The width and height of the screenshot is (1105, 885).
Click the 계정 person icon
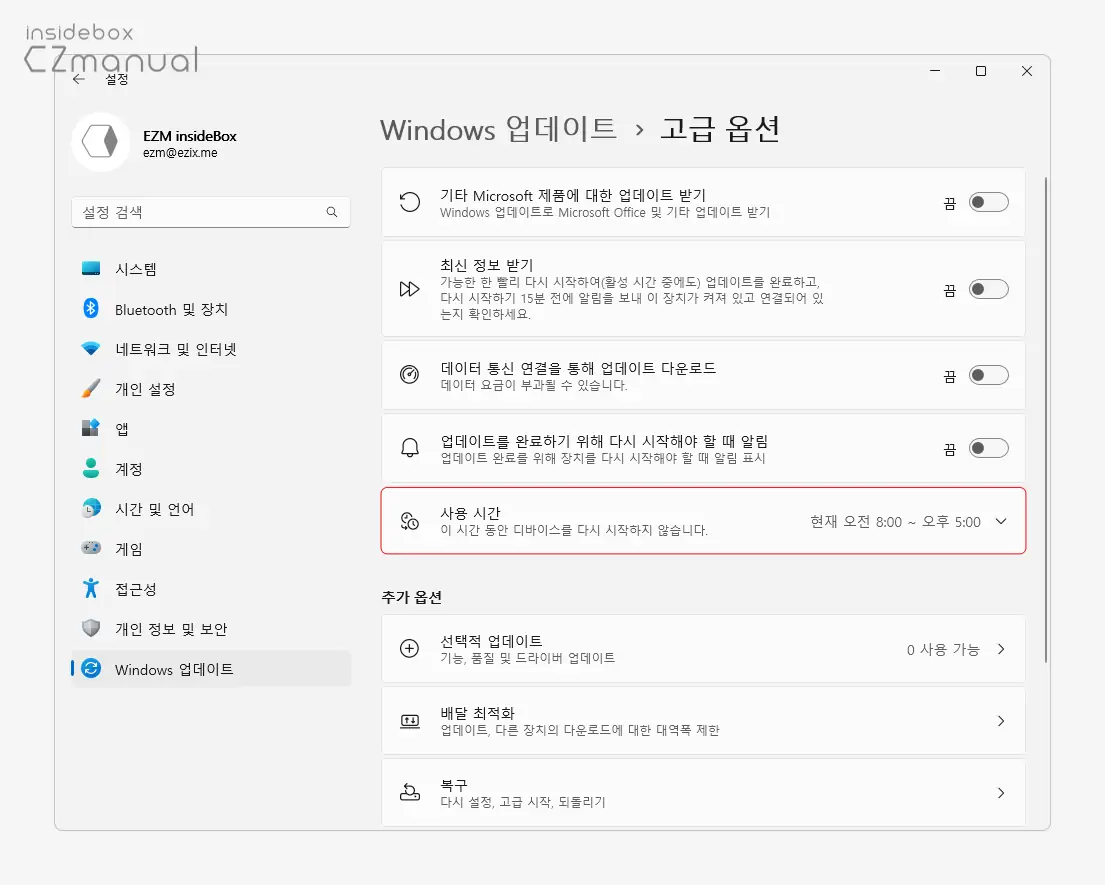(x=91, y=468)
